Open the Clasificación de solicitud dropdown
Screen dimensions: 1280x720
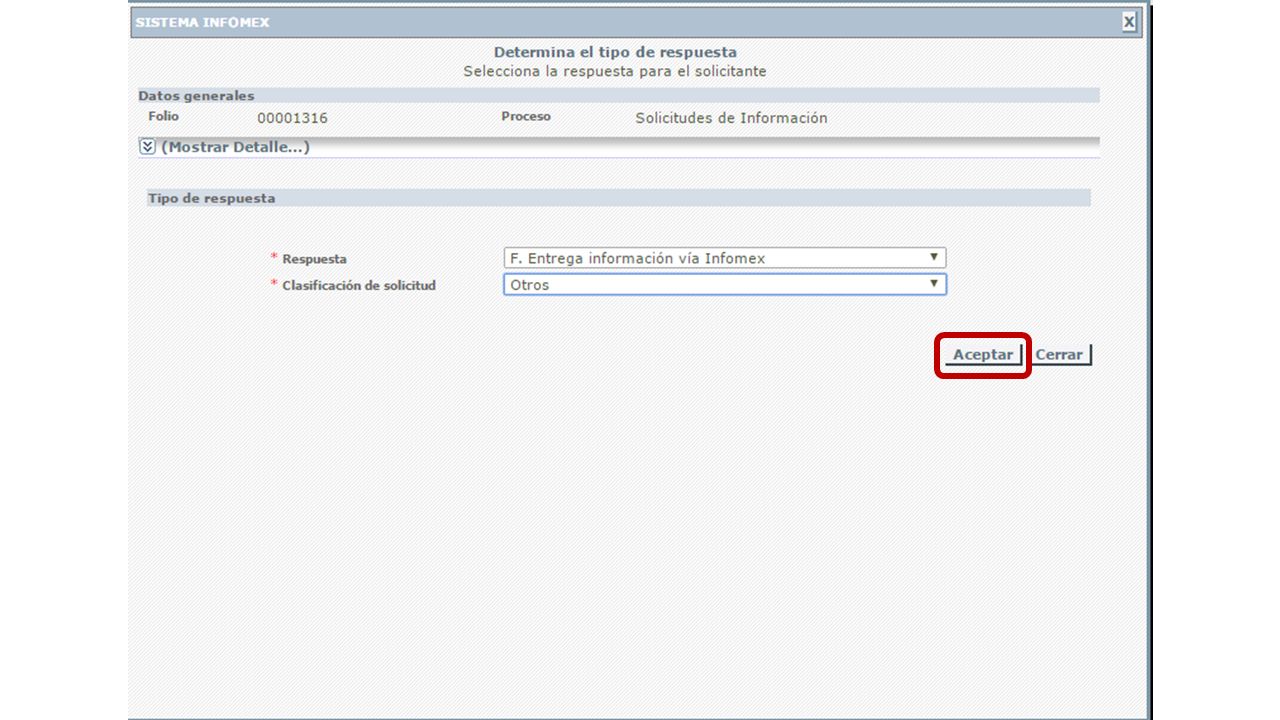(725, 285)
